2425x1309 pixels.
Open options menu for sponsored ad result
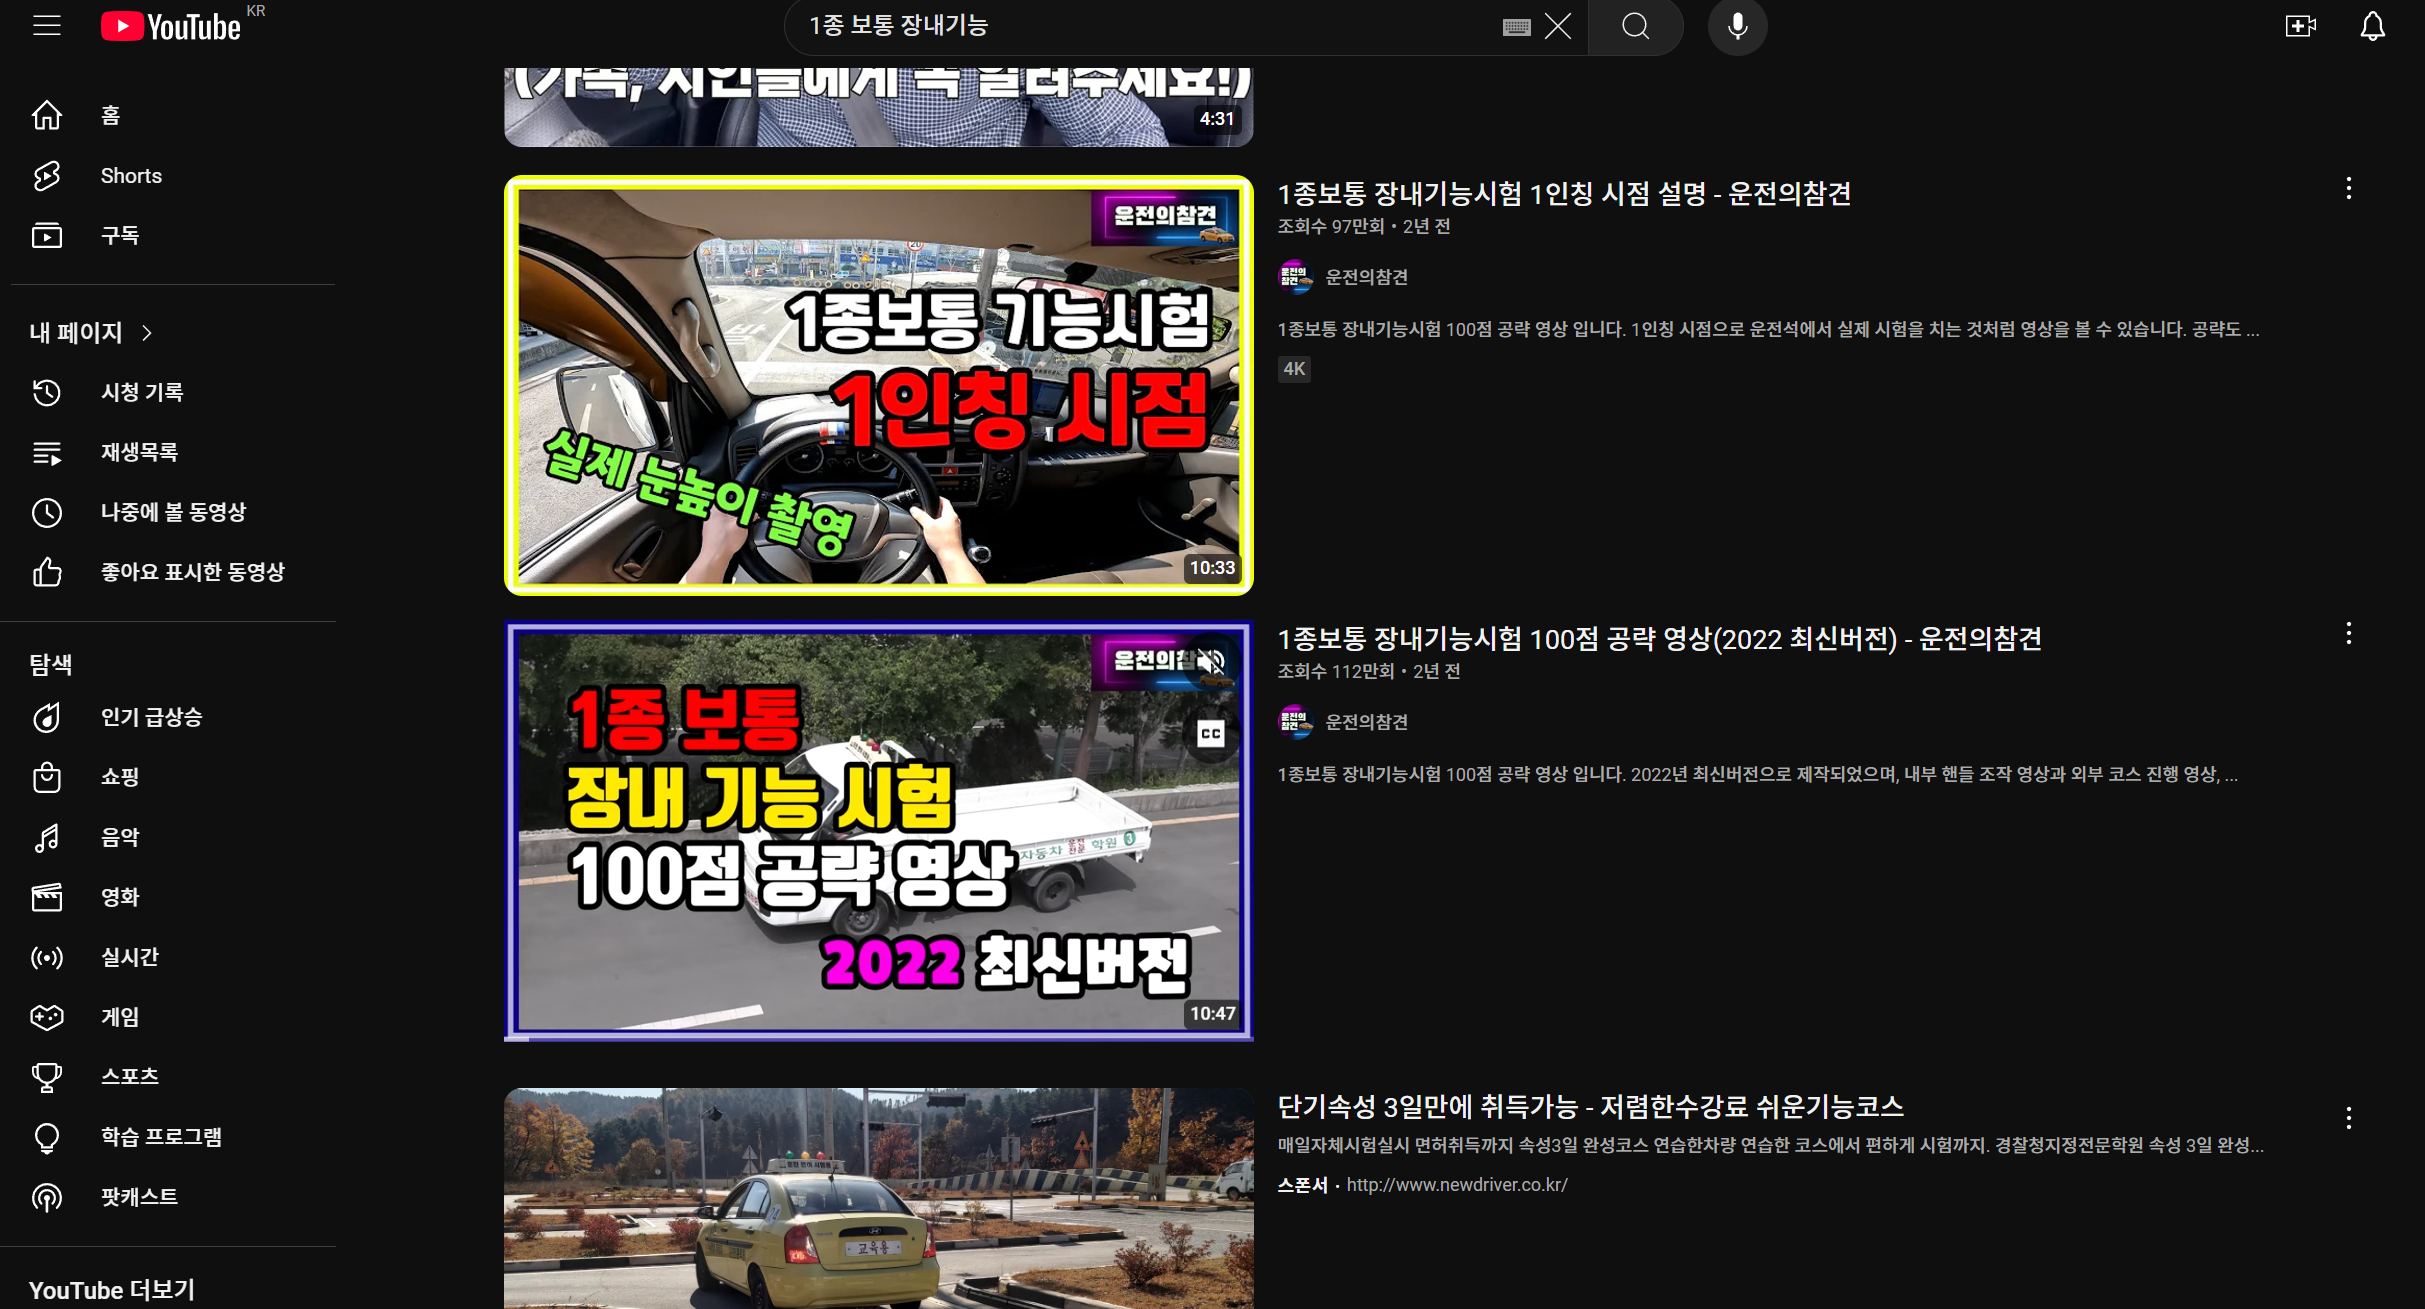coord(2348,1117)
